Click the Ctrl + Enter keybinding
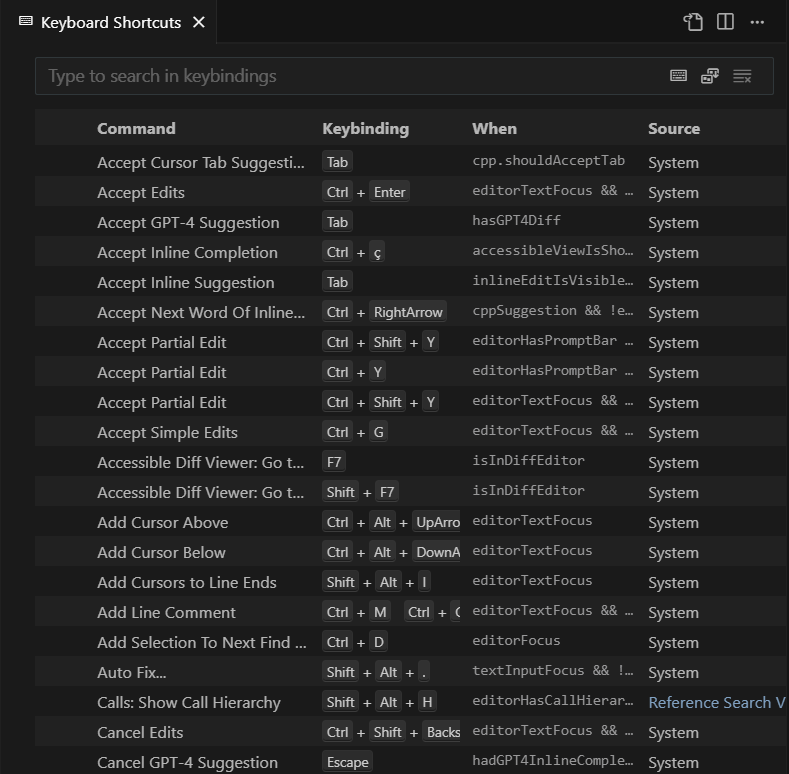This screenshot has height=774, width=789. 366,192
